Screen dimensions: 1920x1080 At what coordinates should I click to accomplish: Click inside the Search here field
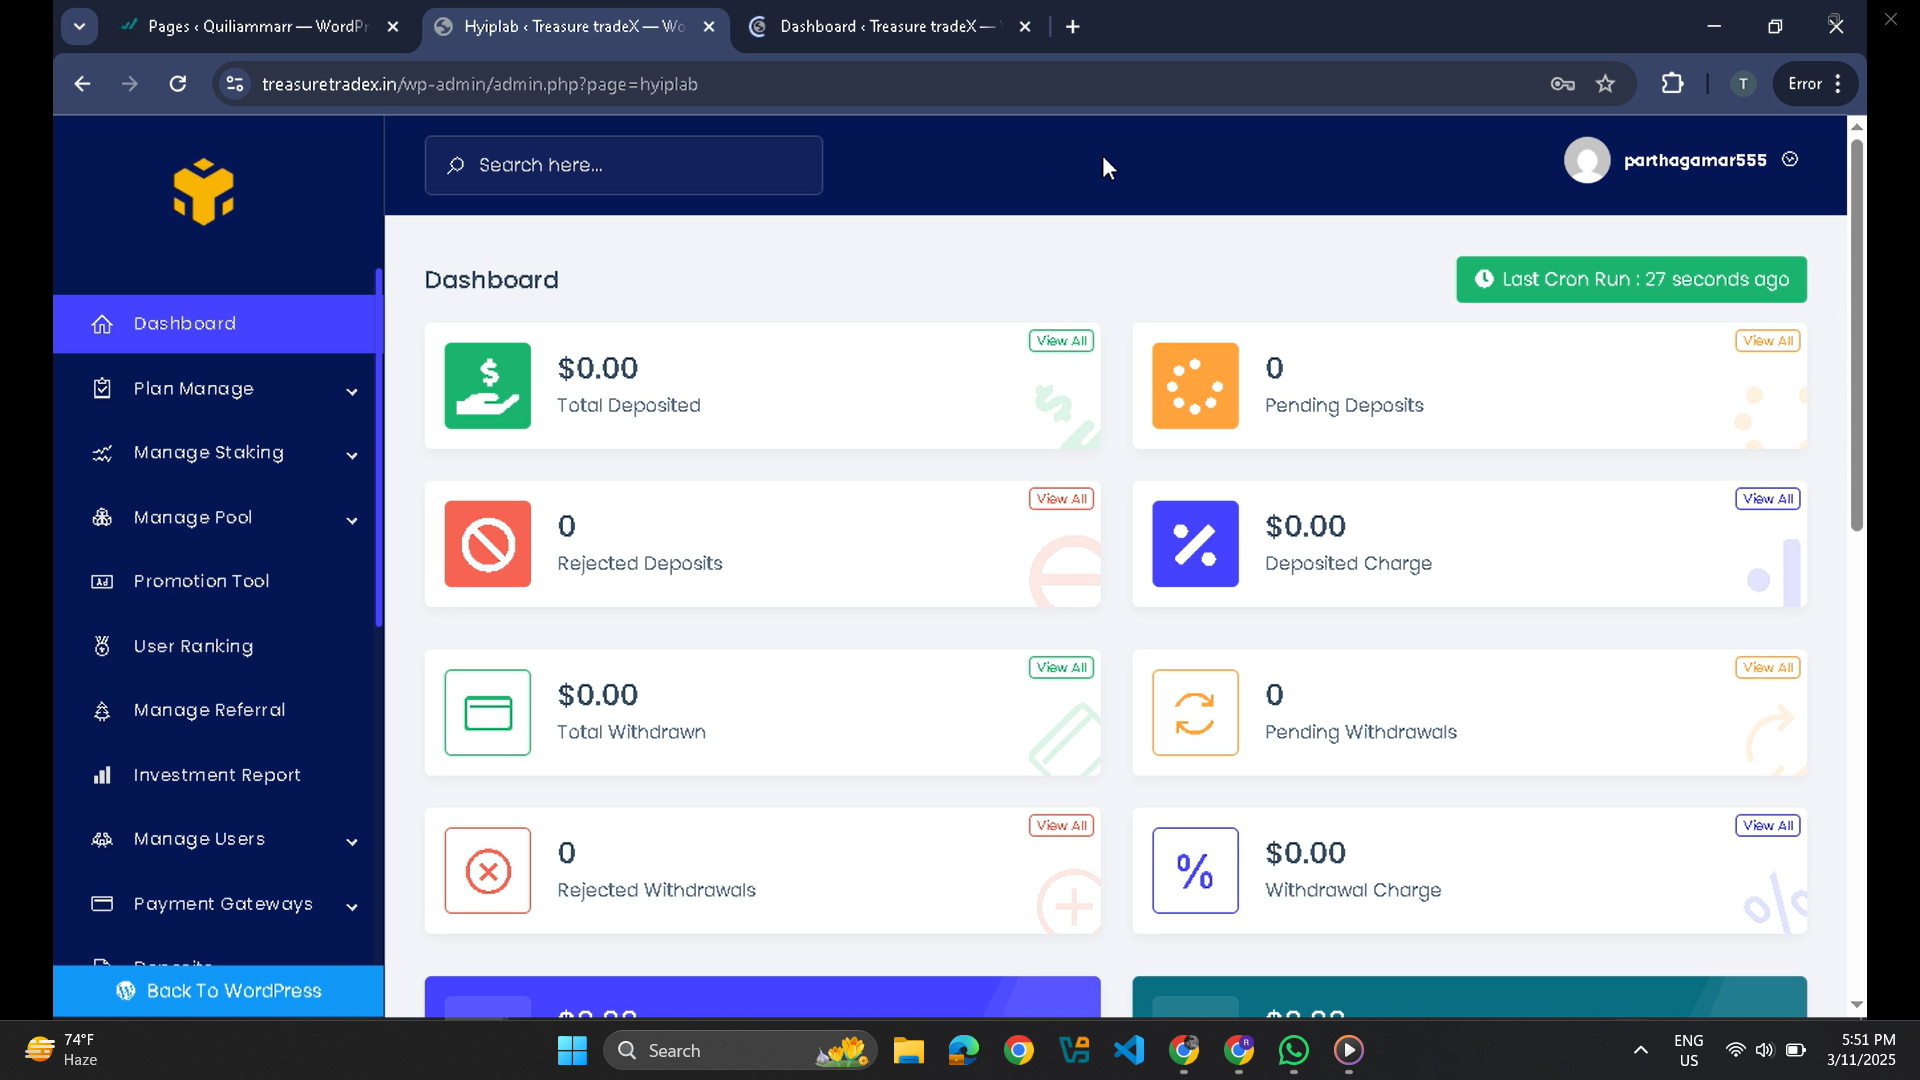[x=622, y=165]
